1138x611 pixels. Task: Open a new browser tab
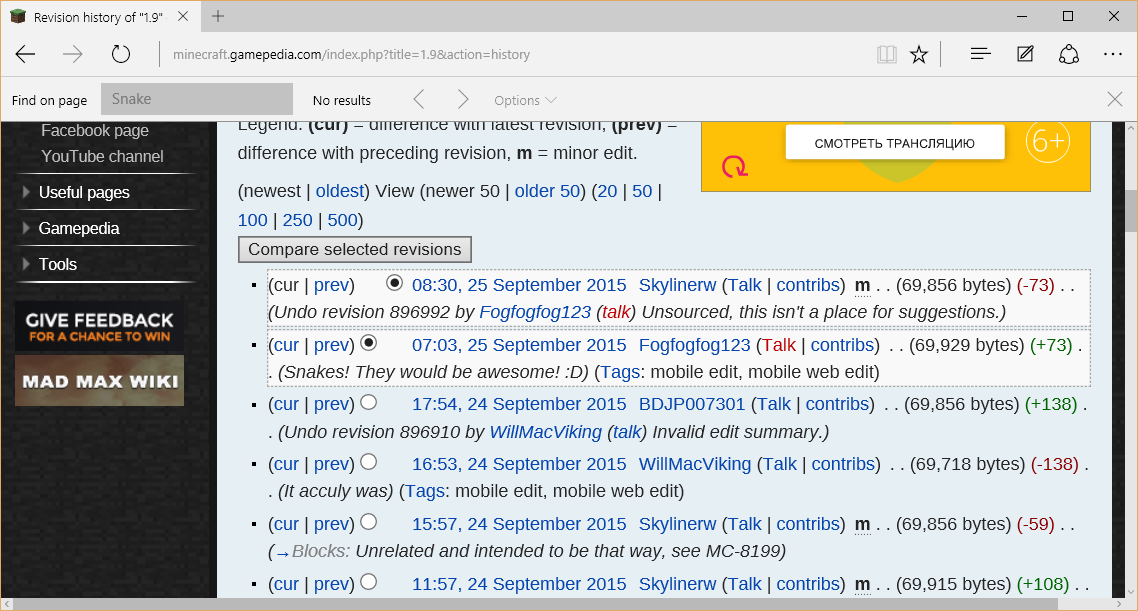pos(218,17)
